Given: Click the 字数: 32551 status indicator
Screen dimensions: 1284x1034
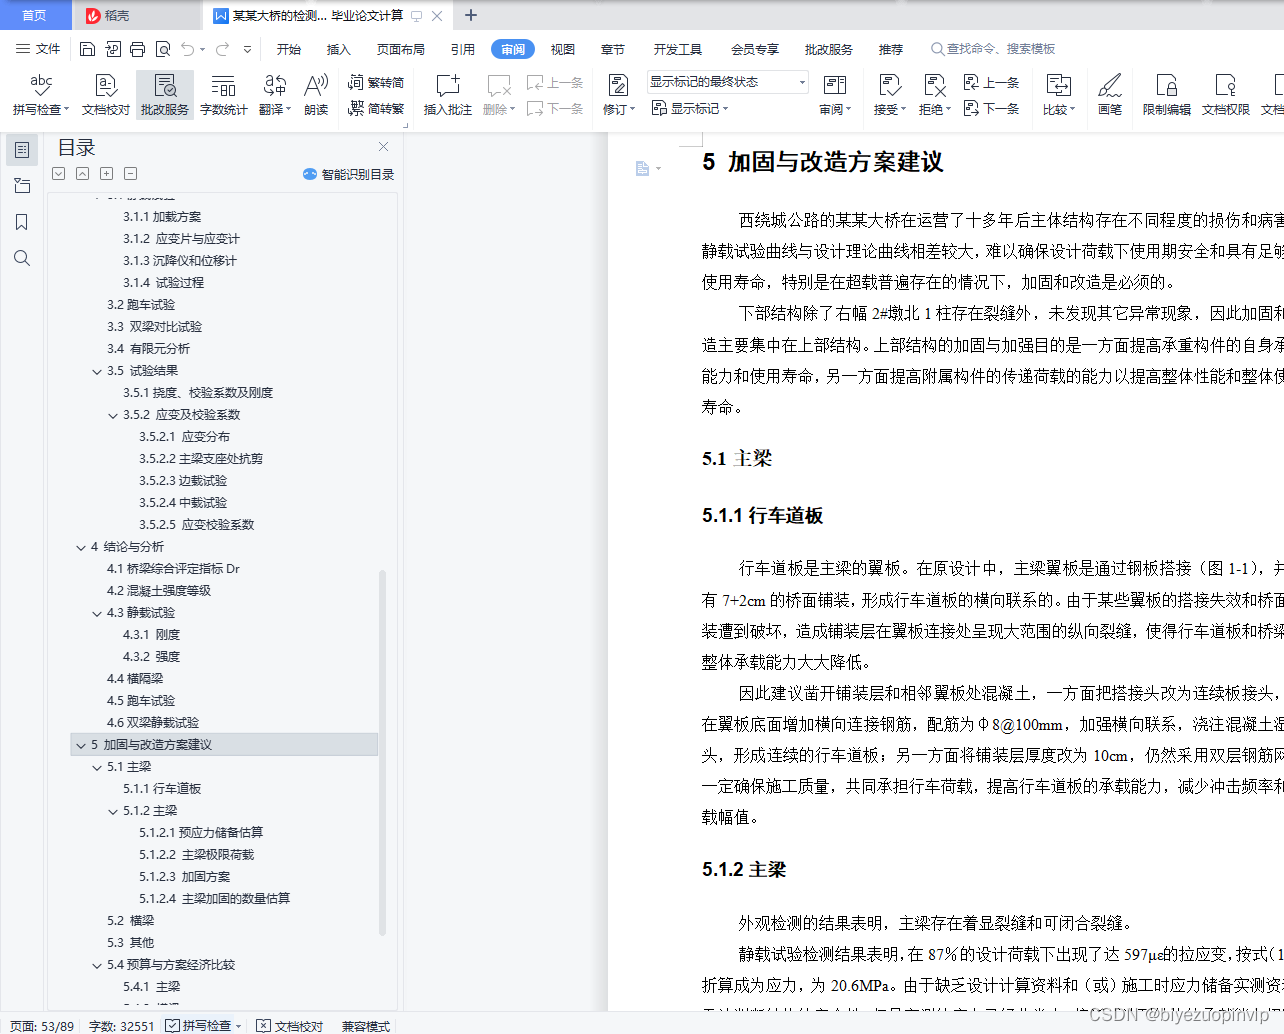Looking at the screenshot, I should click(x=122, y=1026).
